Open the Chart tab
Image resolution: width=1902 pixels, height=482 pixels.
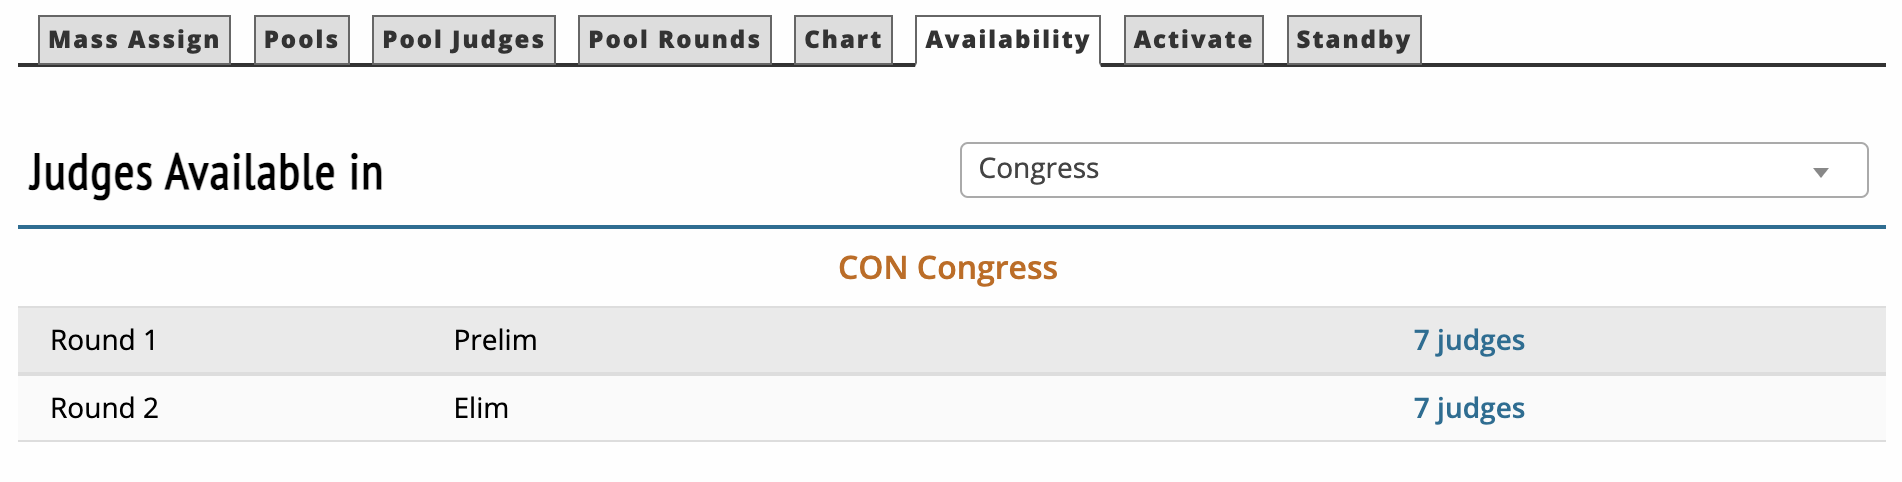[x=843, y=40]
